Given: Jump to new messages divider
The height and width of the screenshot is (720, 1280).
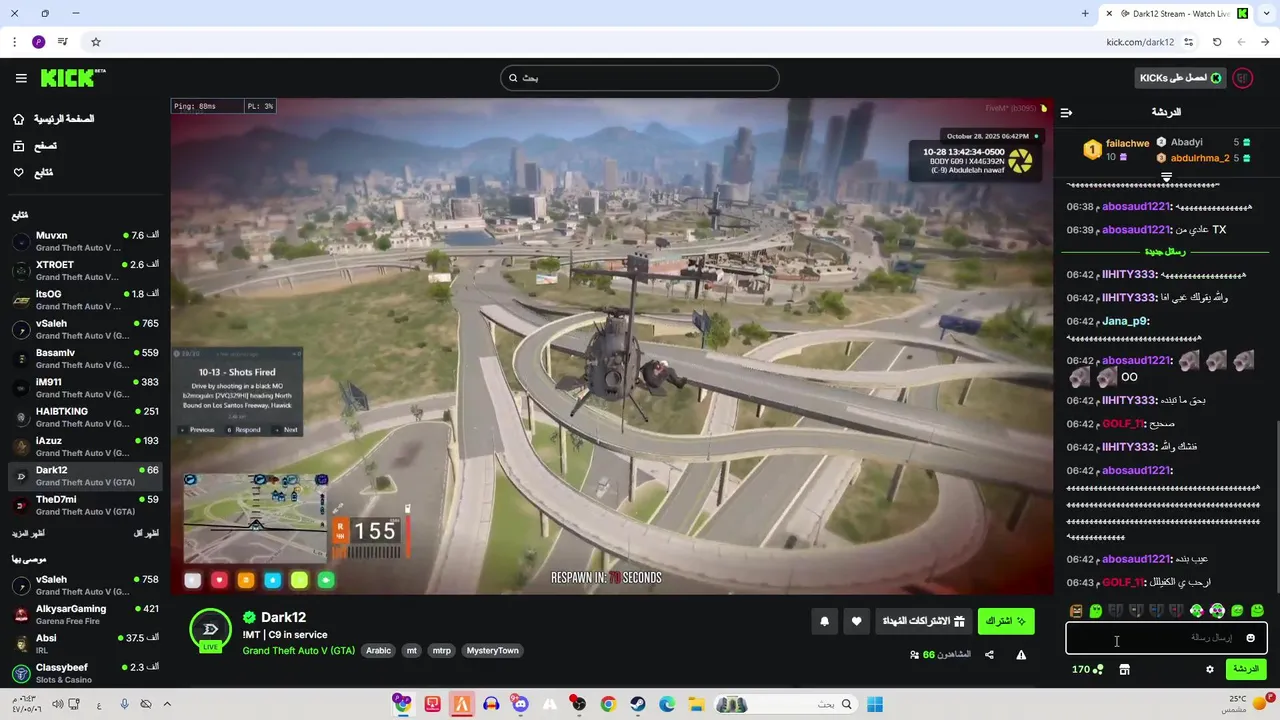Looking at the screenshot, I should click(1165, 252).
